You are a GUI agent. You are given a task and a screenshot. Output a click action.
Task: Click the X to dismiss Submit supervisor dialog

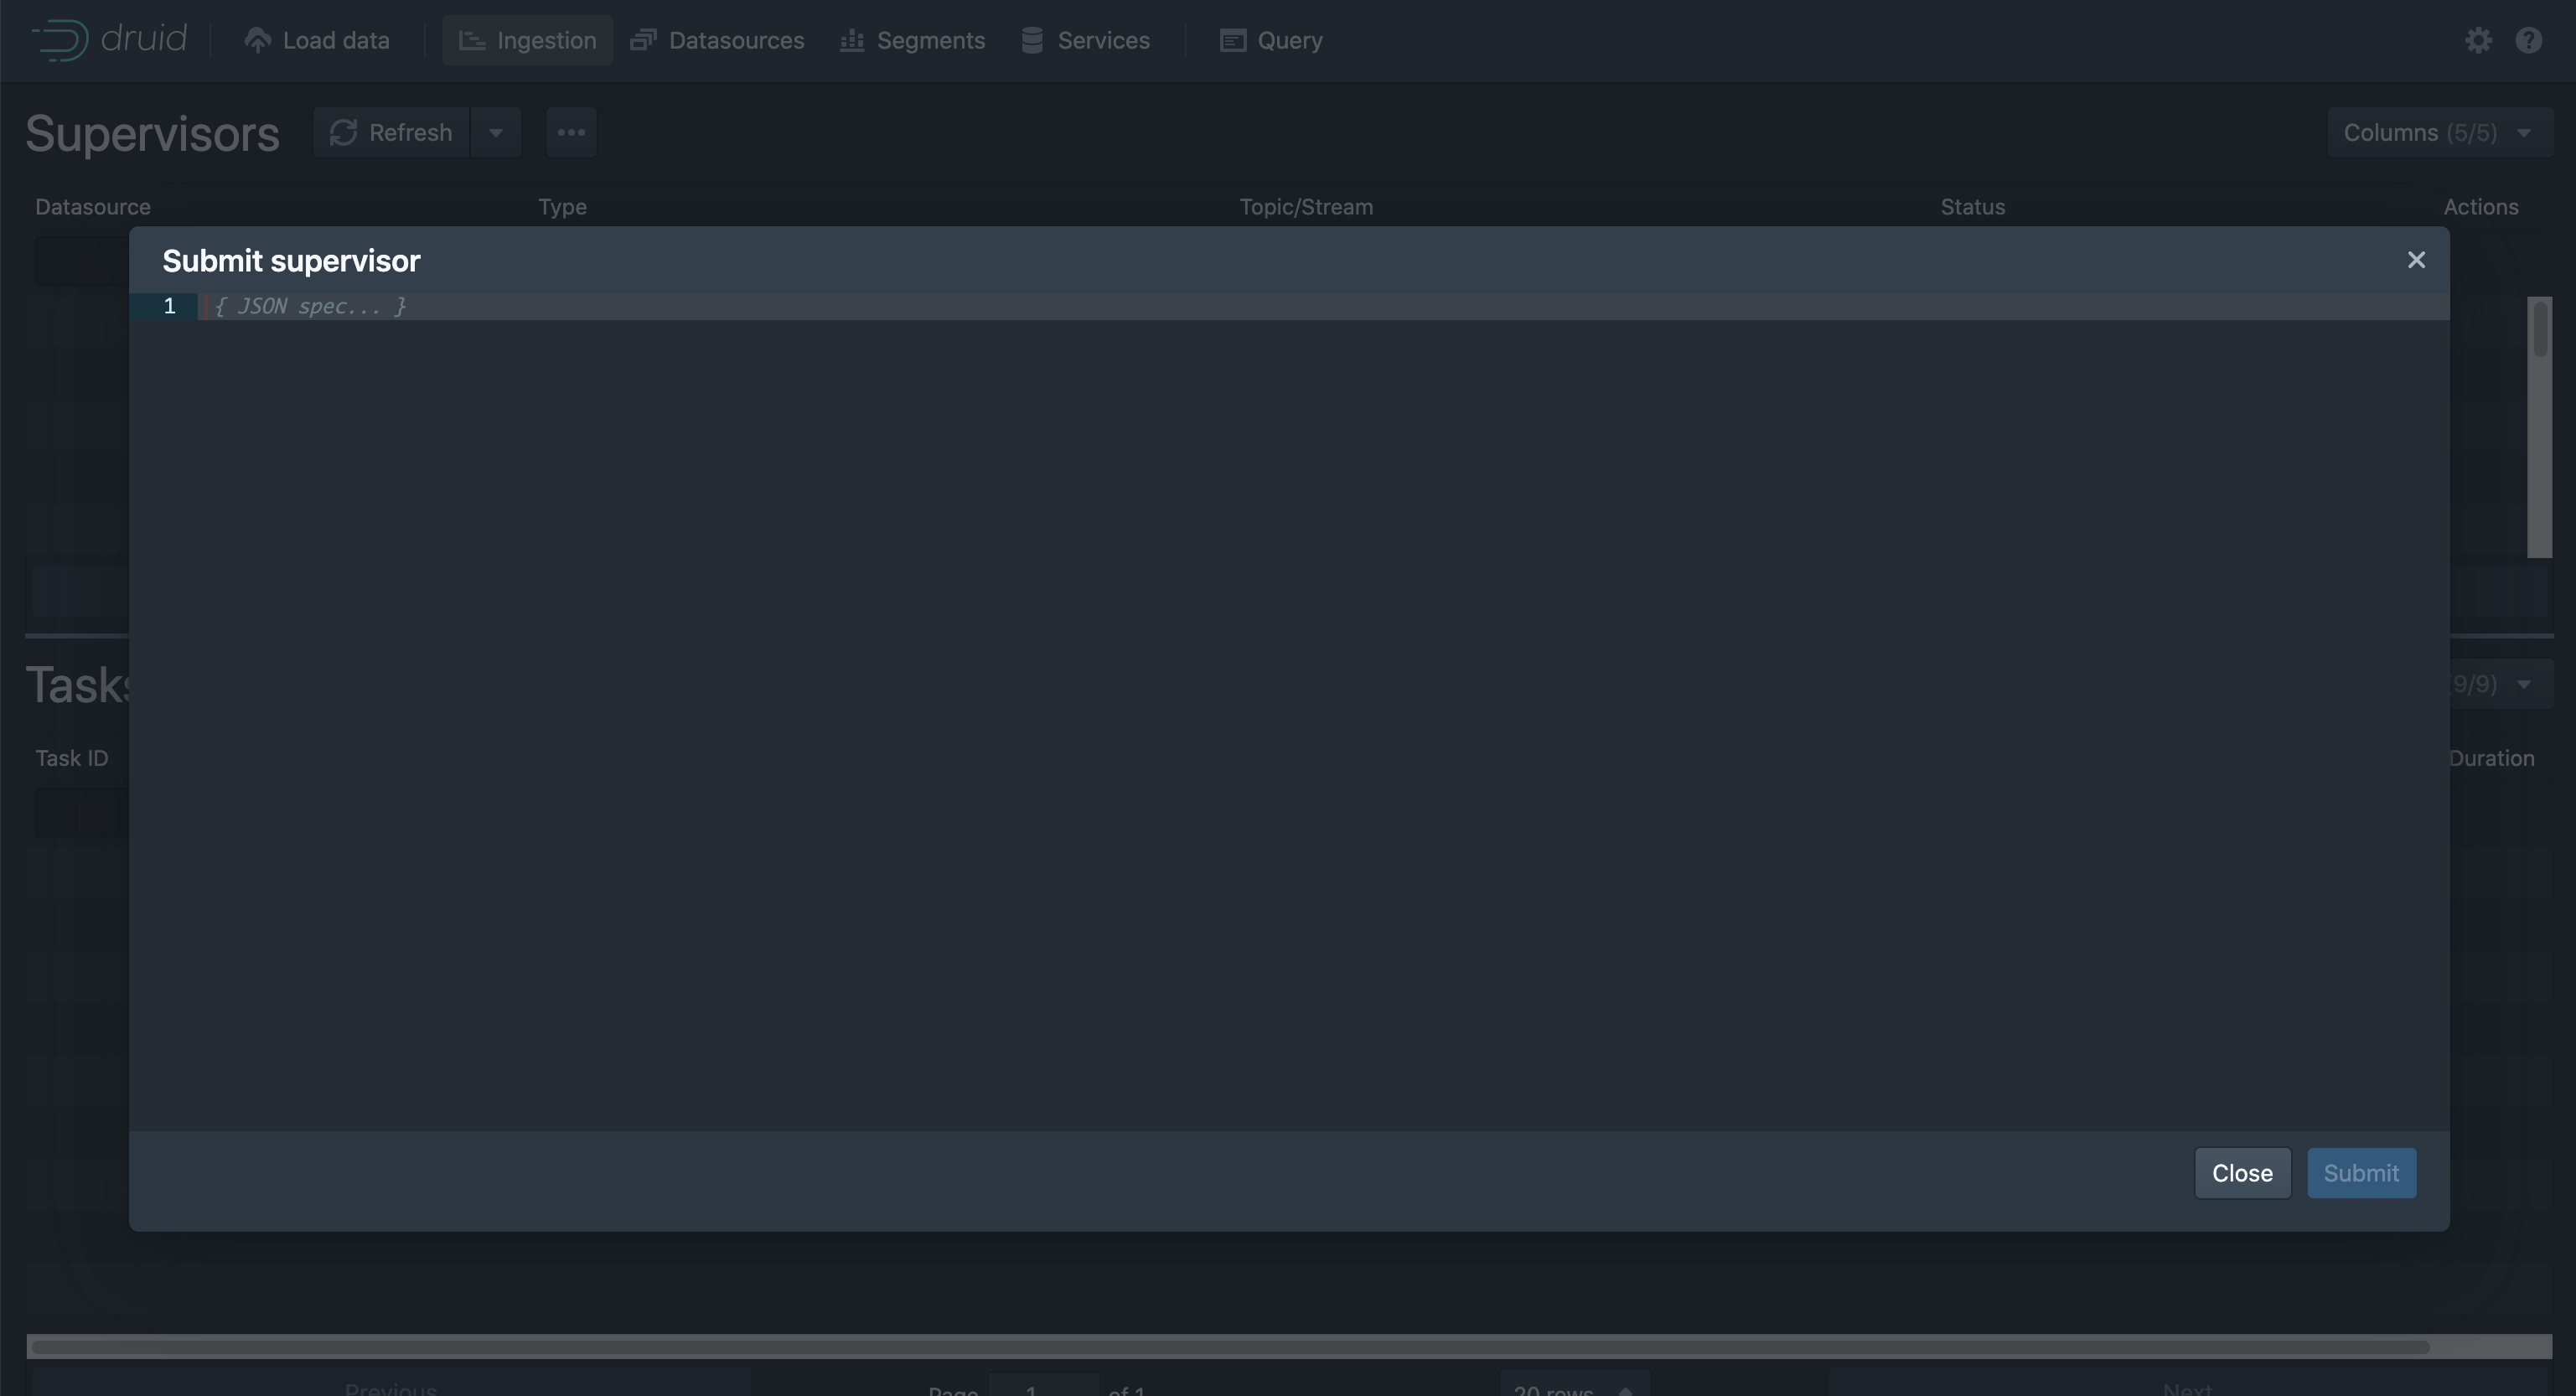pyautogui.click(x=2416, y=260)
